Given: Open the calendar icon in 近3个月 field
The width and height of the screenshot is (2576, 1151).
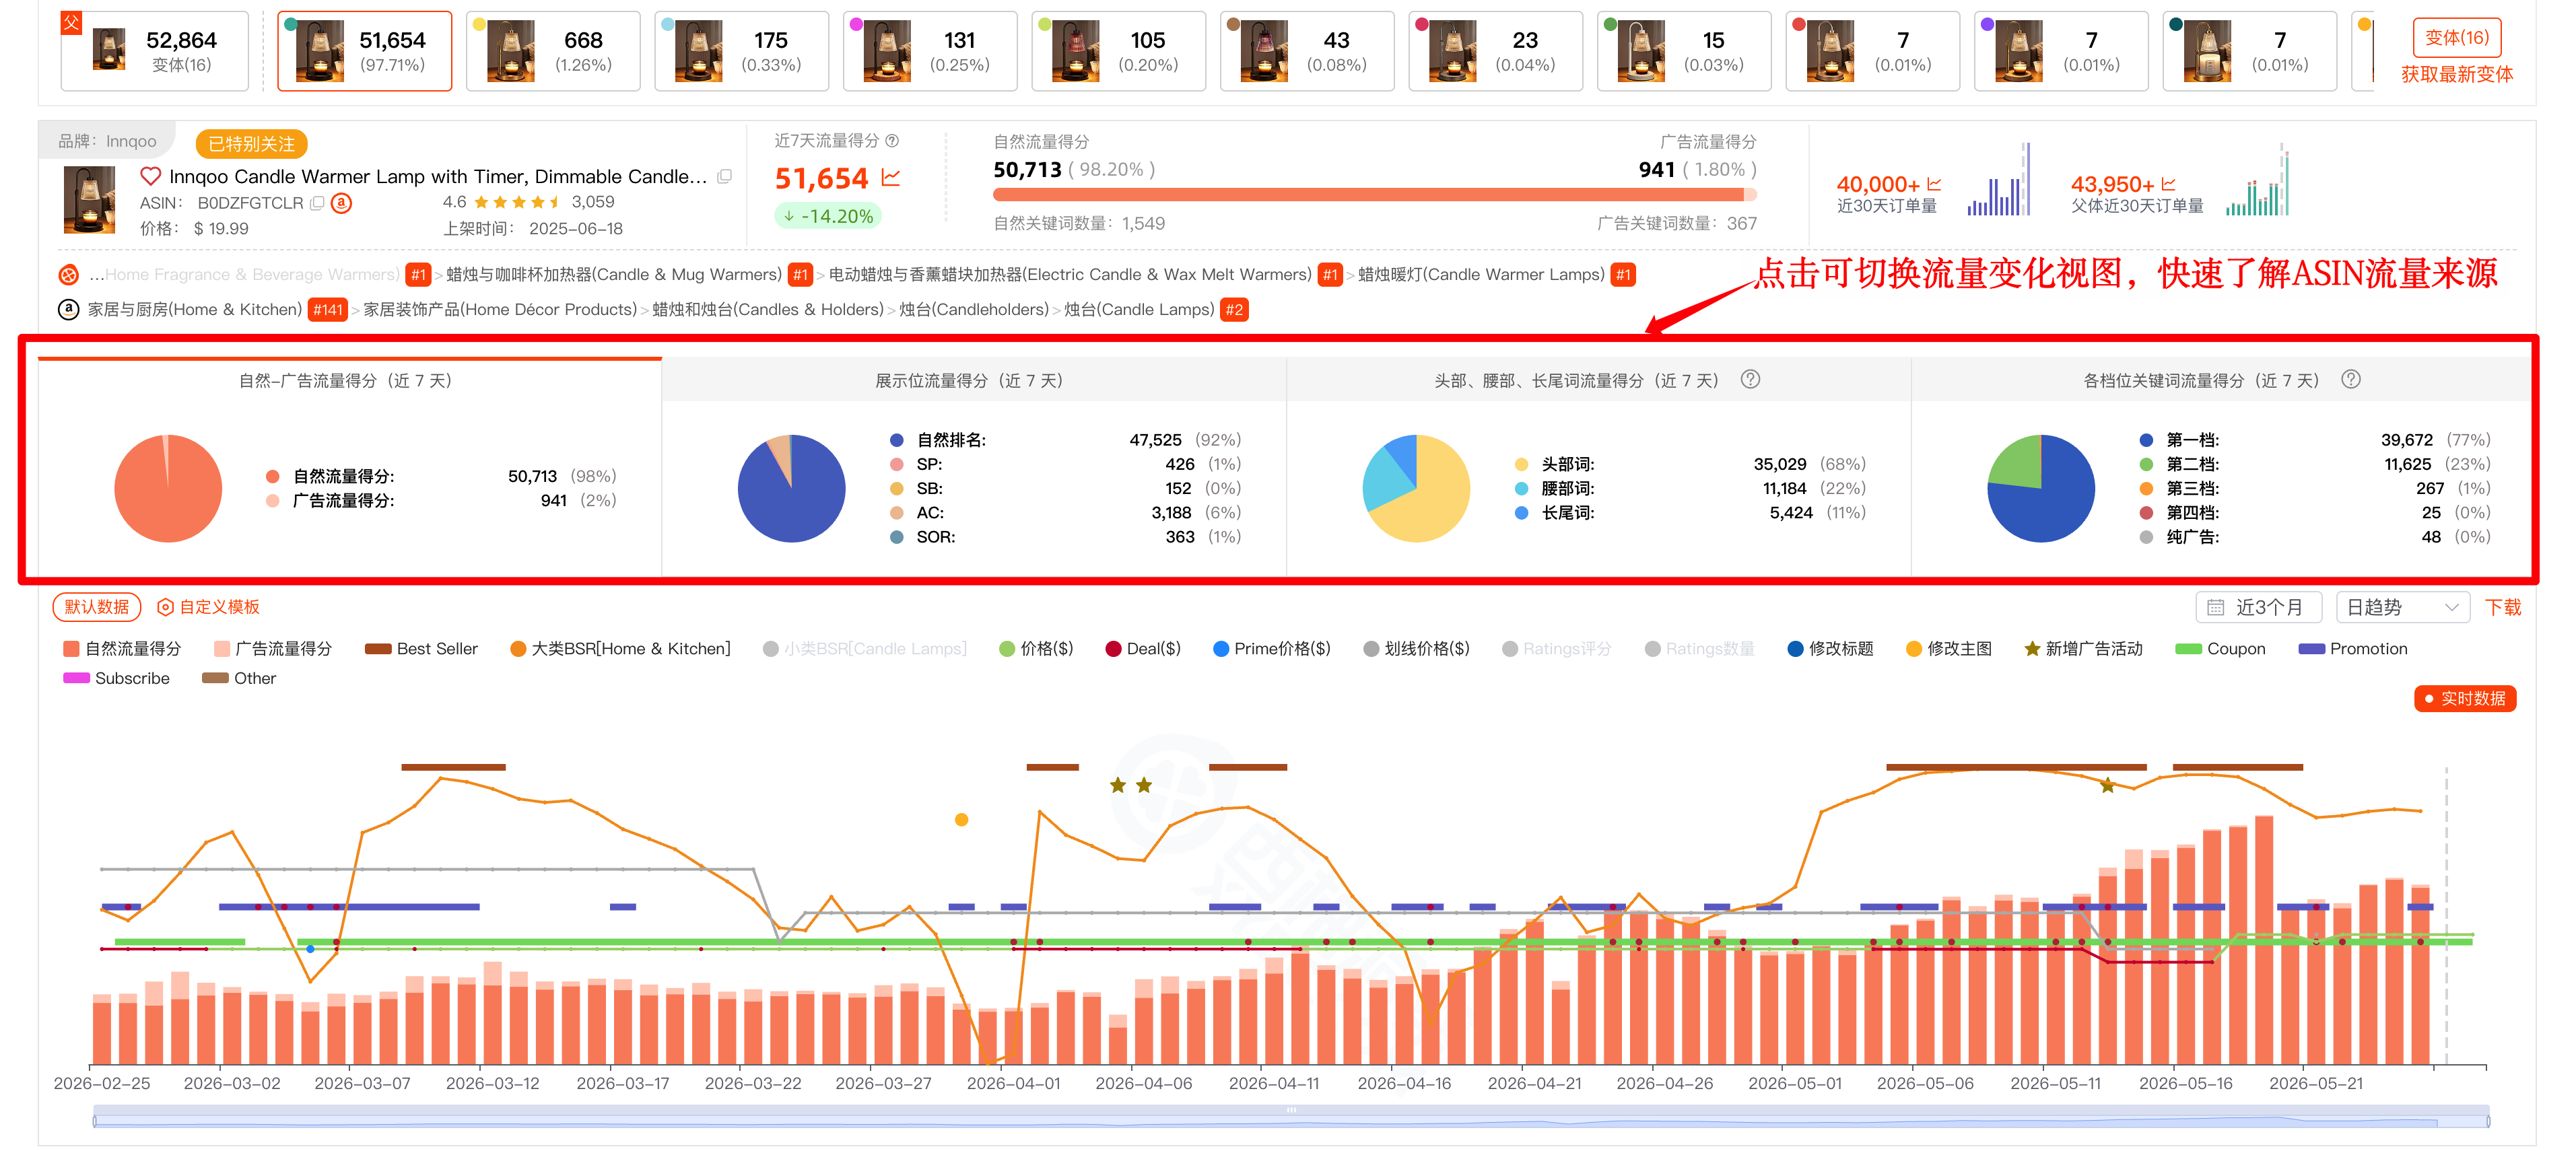Looking at the screenshot, I should (2216, 608).
